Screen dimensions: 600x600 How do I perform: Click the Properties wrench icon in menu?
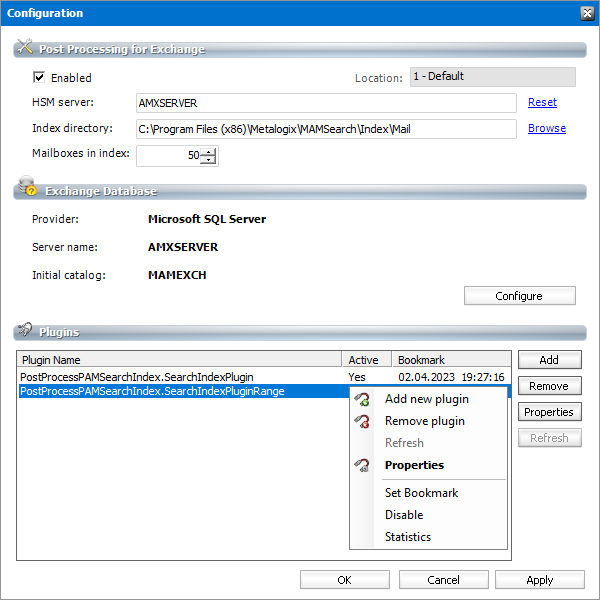point(362,465)
